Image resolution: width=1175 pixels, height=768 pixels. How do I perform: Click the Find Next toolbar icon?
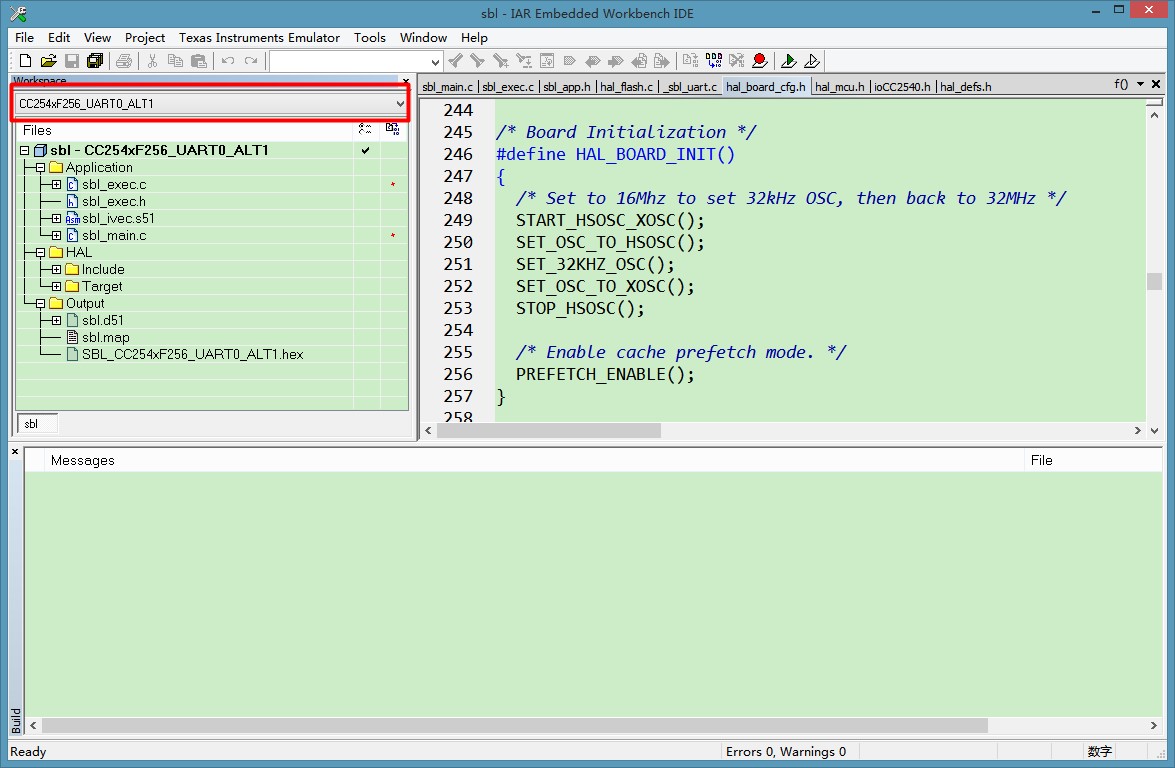[x=477, y=61]
